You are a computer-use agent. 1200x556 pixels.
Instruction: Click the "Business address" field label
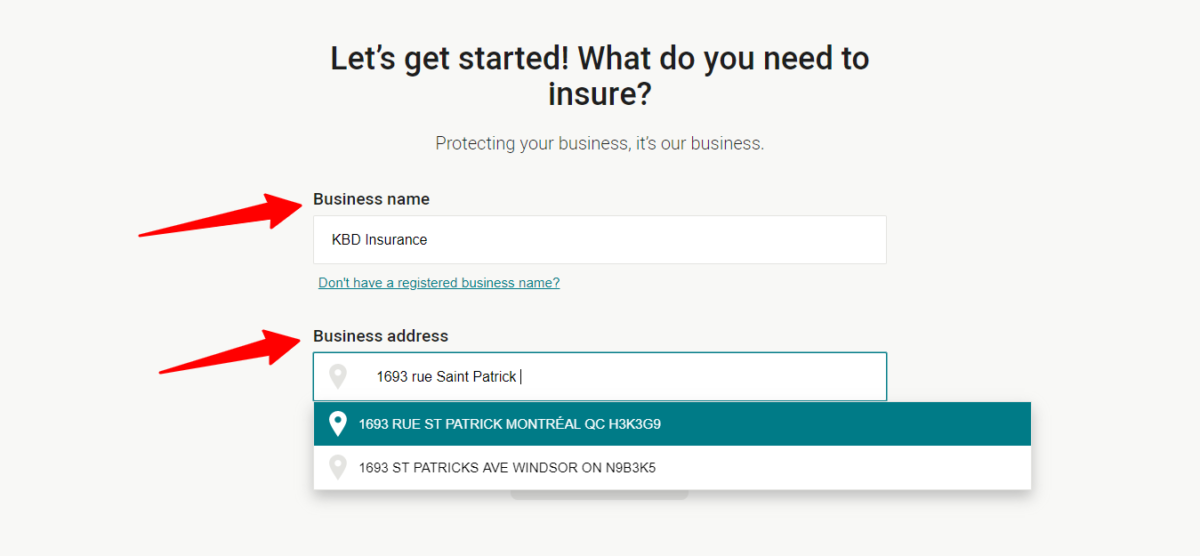[381, 336]
